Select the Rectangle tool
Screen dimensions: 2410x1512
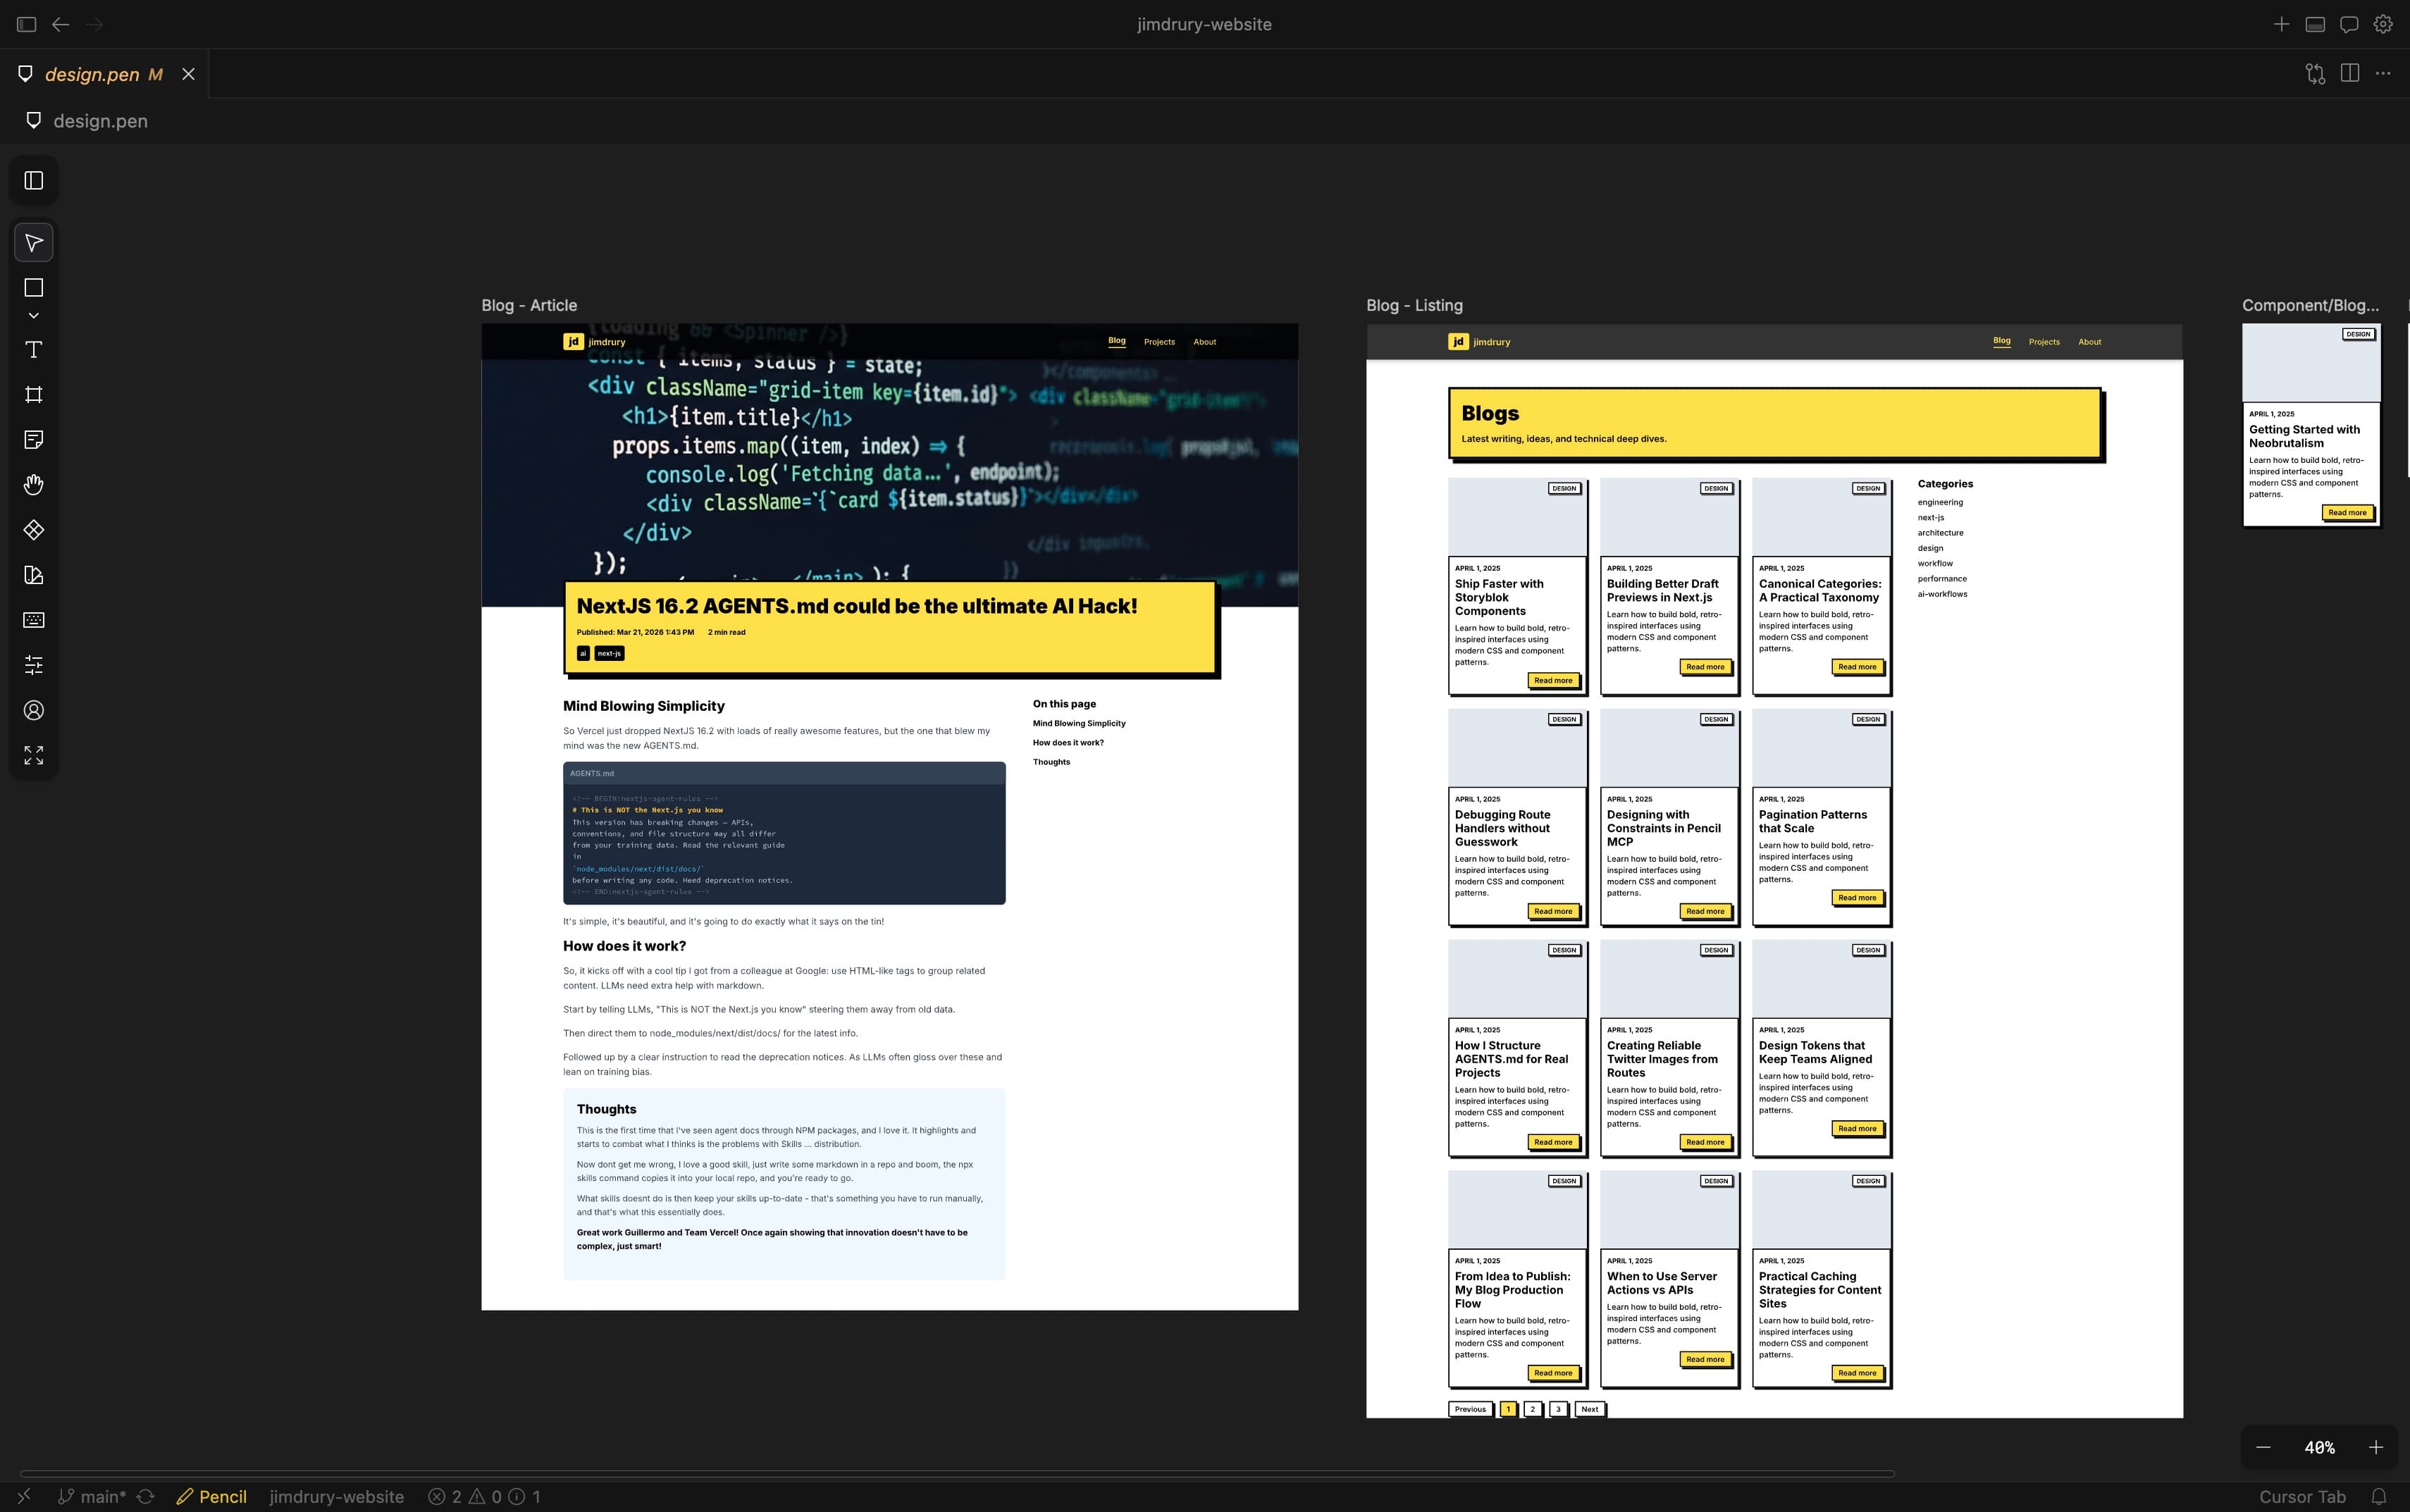click(34, 287)
